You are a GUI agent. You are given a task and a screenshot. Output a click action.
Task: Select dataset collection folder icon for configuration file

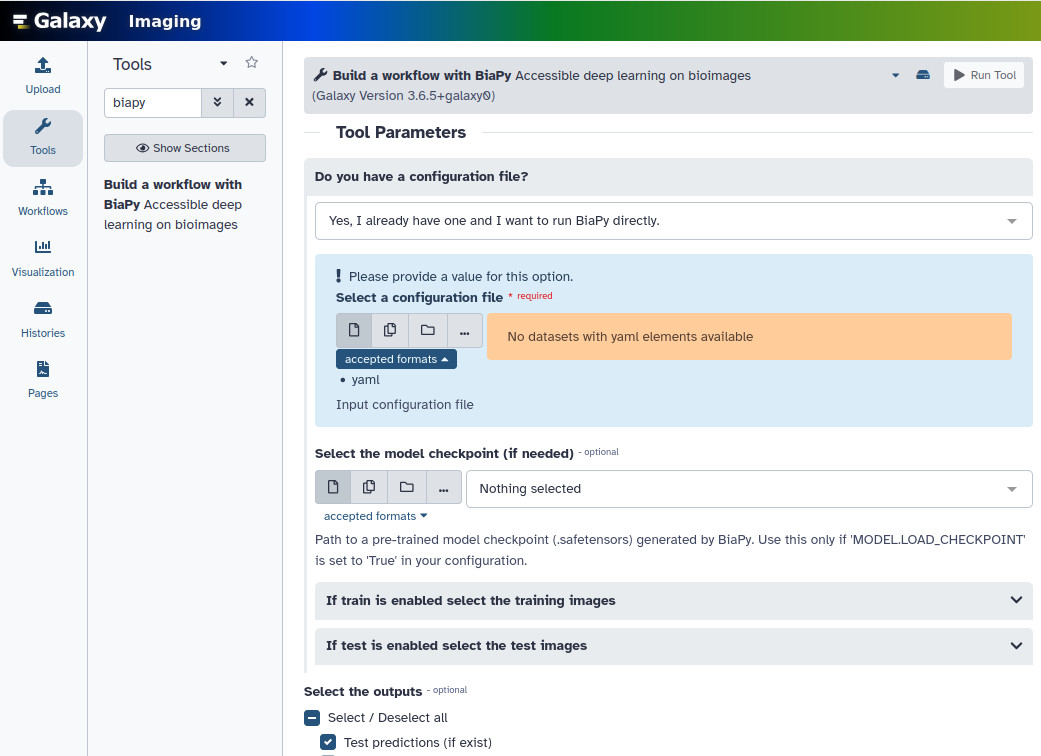[428, 330]
